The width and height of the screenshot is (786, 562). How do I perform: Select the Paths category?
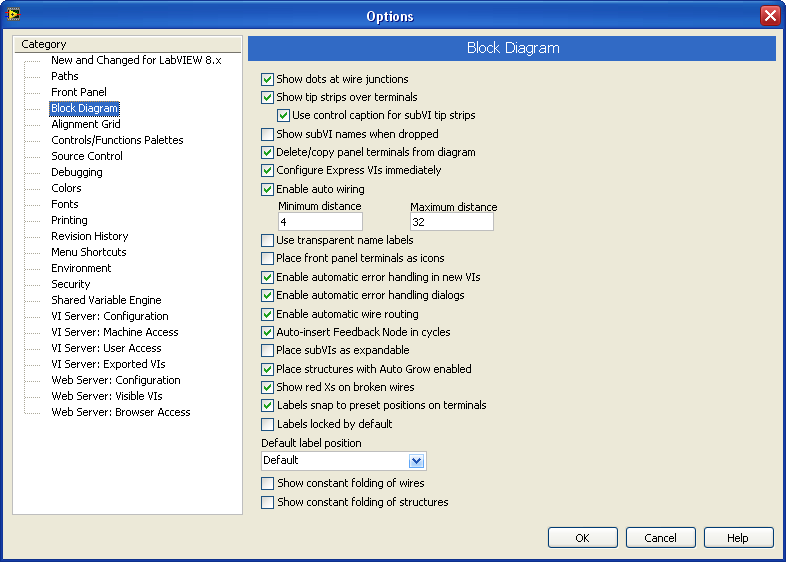pyautogui.click(x=65, y=76)
